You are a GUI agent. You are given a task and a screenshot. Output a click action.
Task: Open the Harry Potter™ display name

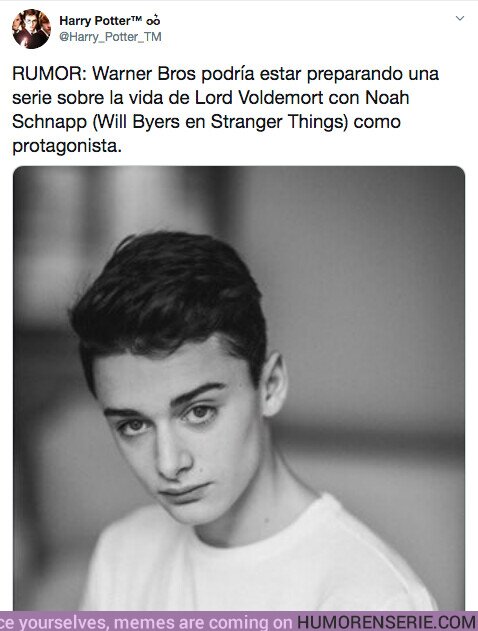point(110,21)
